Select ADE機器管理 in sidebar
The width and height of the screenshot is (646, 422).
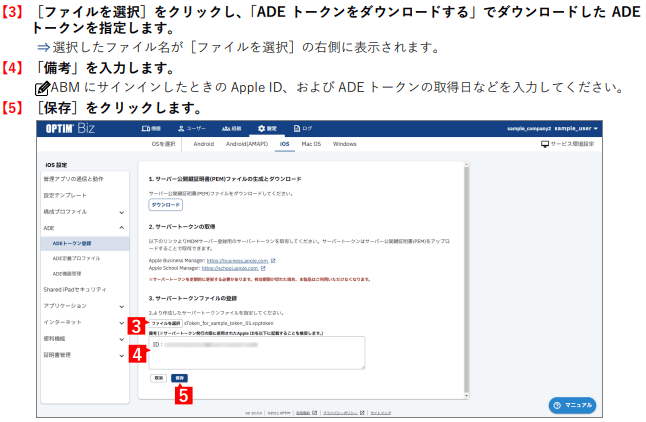pos(67,274)
